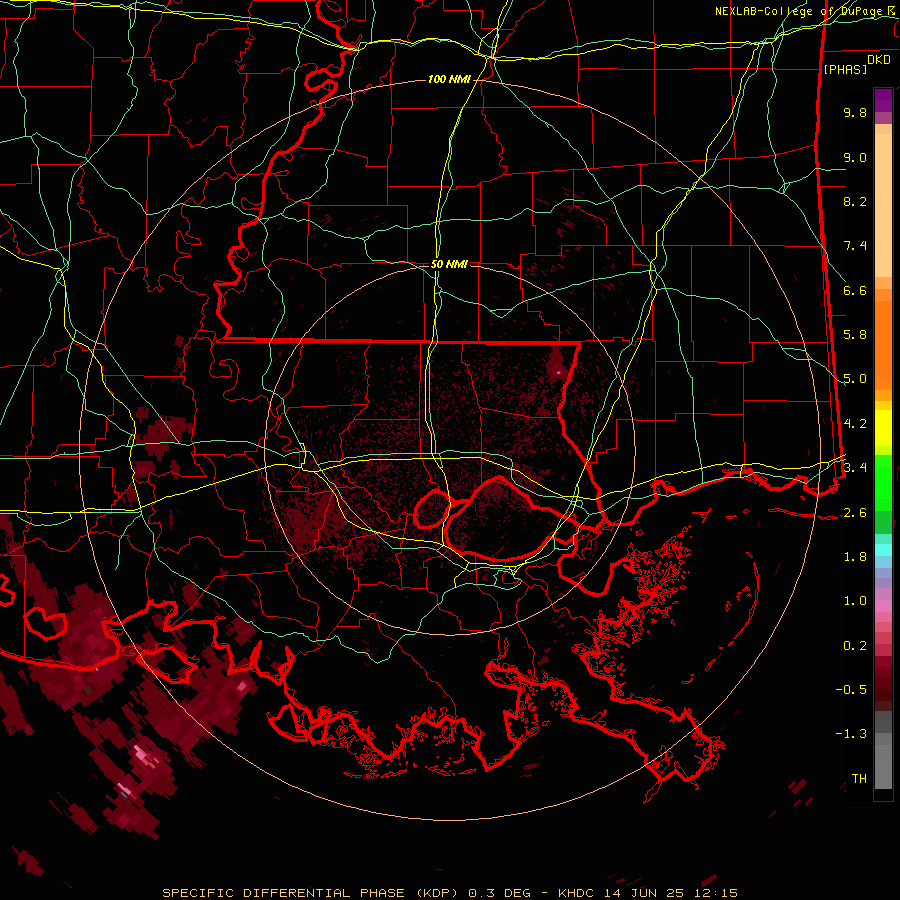Click the KHDC radar site identifier in caption
Viewport: 900px width, 900px height.
click(577, 893)
